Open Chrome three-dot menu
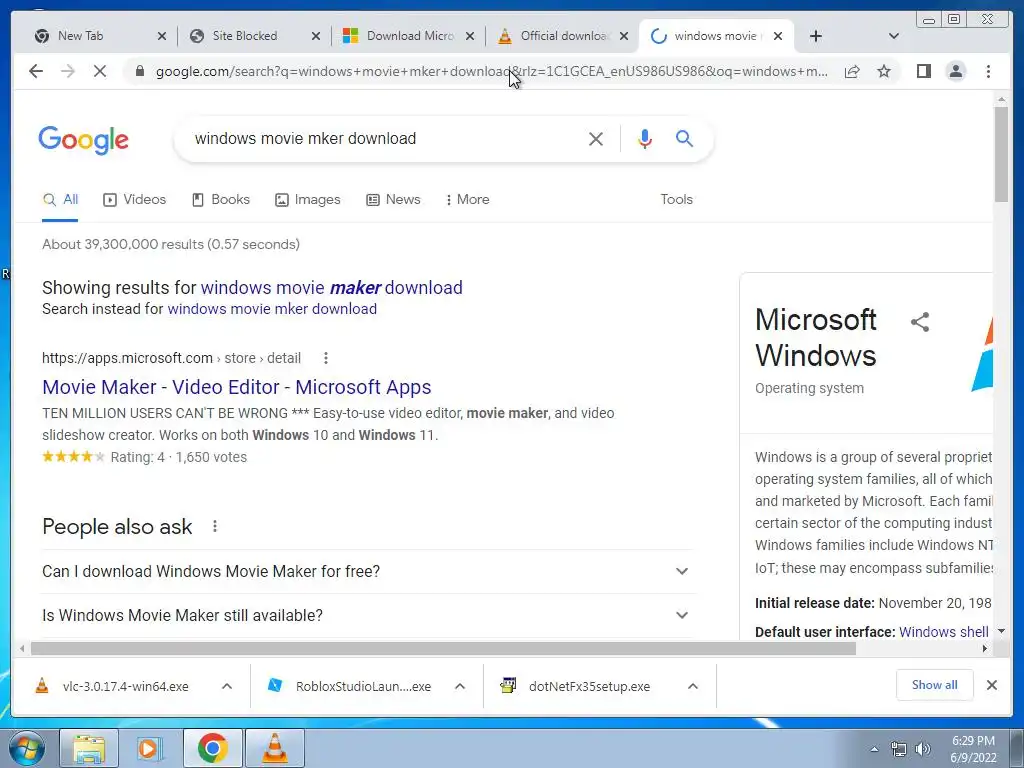The width and height of the screenshot is (1024, 768). coord(988,71)
